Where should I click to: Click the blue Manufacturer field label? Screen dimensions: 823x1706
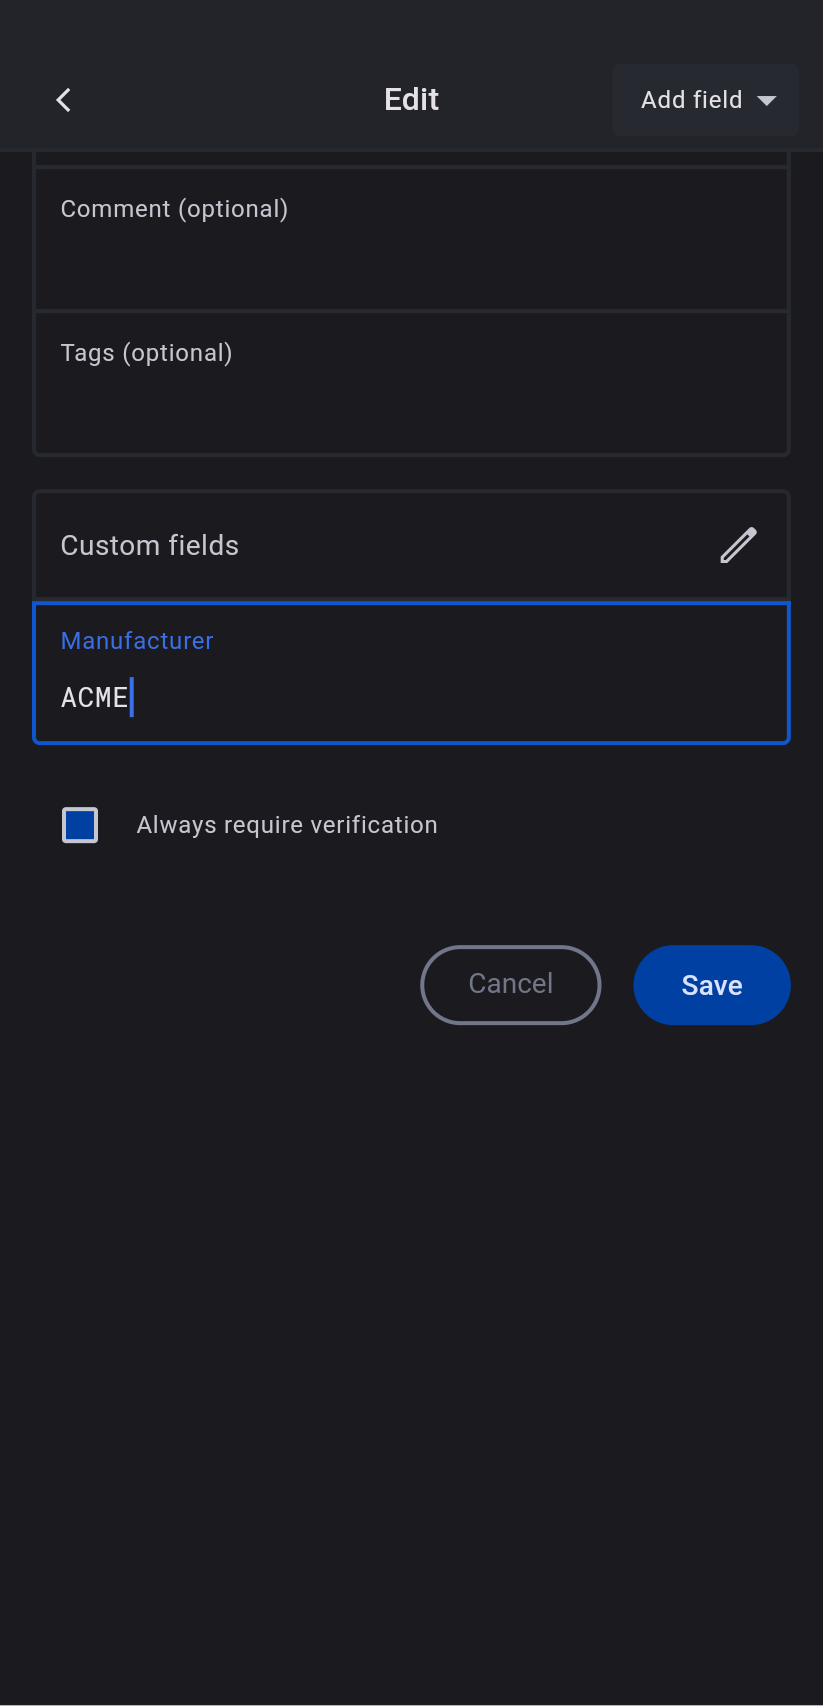click(137, 641)
